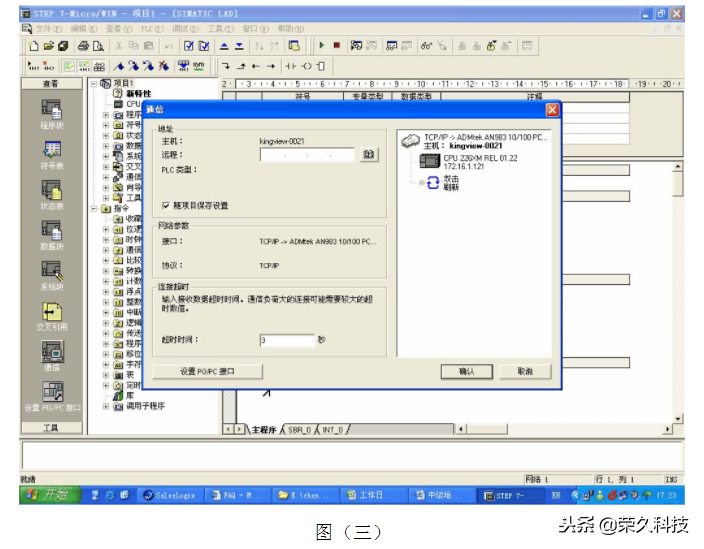Switch to the SBR_0 tab
The height and width of the screenshot is (549, 704).
[x=299, y=429]
